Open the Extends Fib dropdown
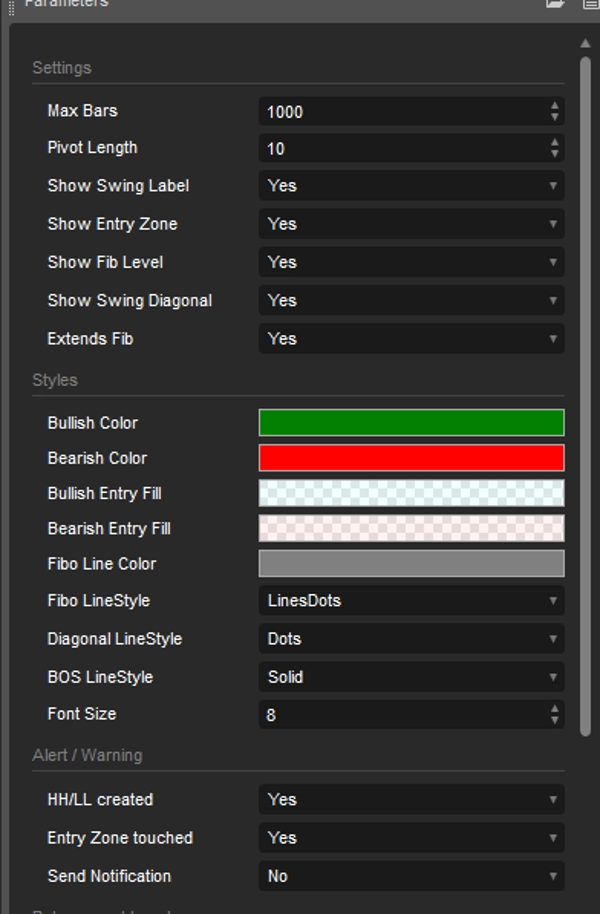Viewport: 600px width, 914px height. pyautogui.click(x=412, y=339)
